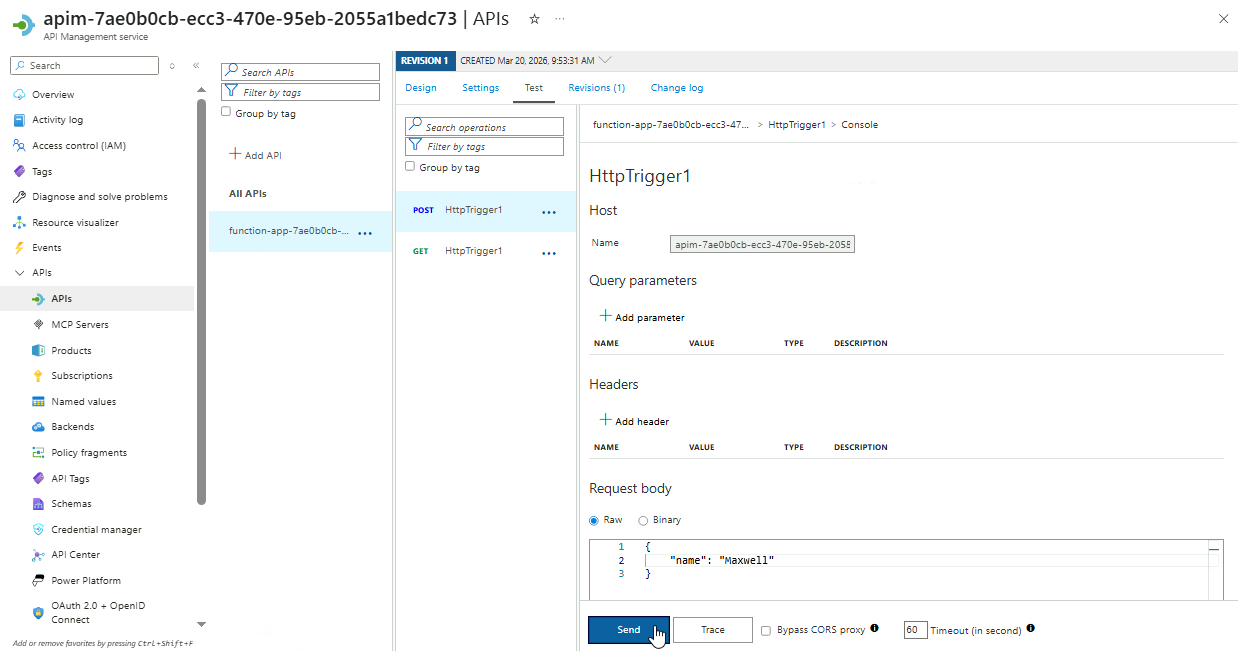The width and height of the screenshot is (1238, 651).
Task: Open the Change log tab
Action: pyautogui.click(x=676, y=88)
